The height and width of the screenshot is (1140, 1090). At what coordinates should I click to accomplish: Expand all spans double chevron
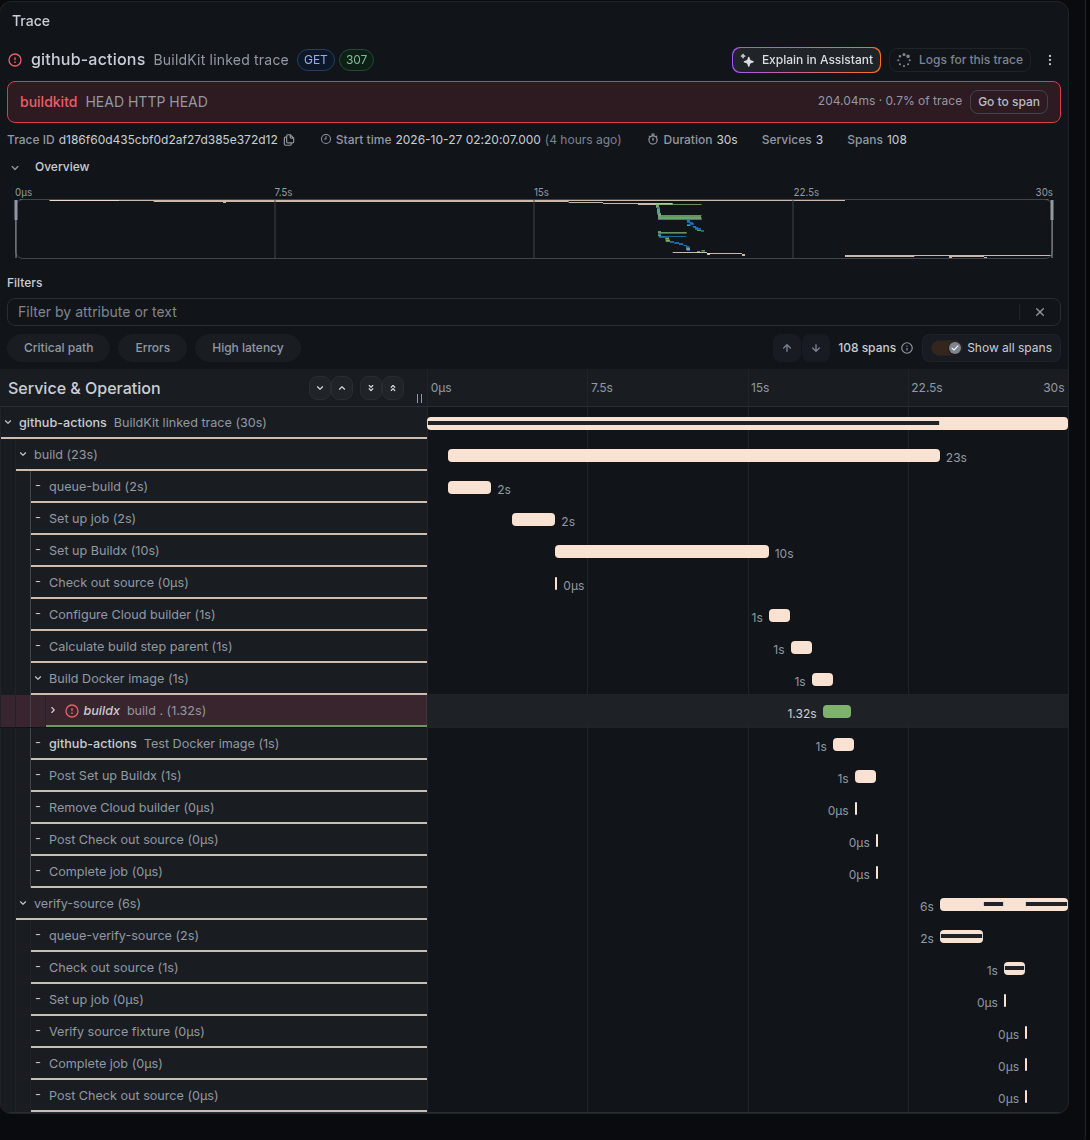point(371,388)
